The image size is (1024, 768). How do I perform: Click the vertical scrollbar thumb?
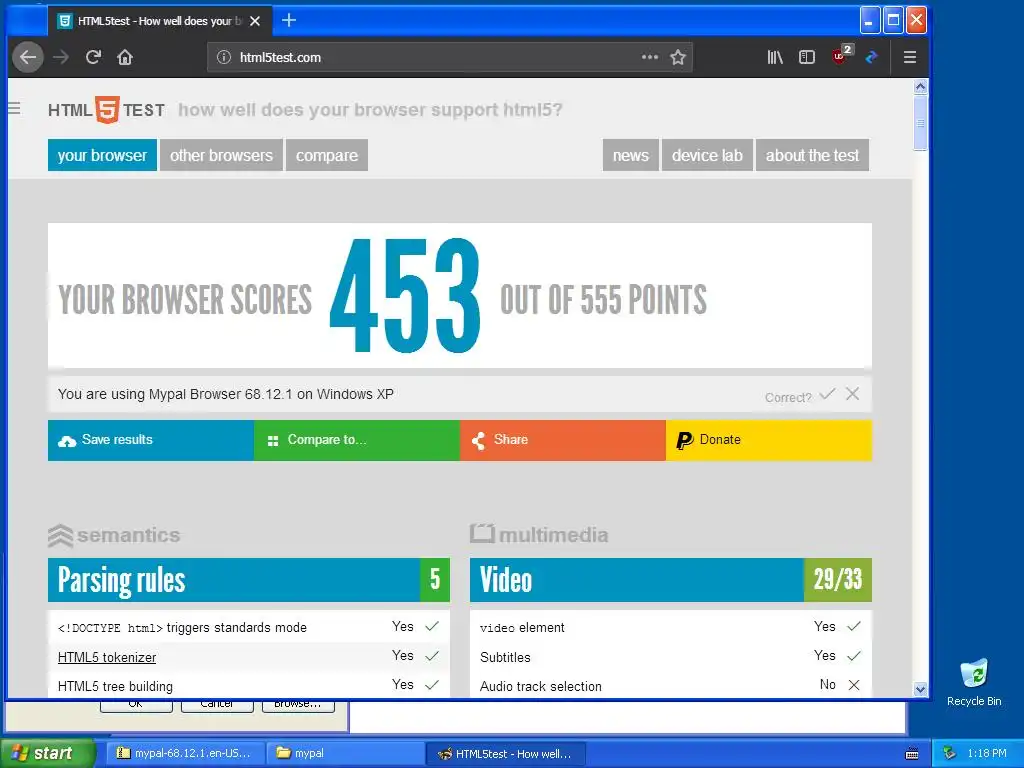[x=920, y=123]
